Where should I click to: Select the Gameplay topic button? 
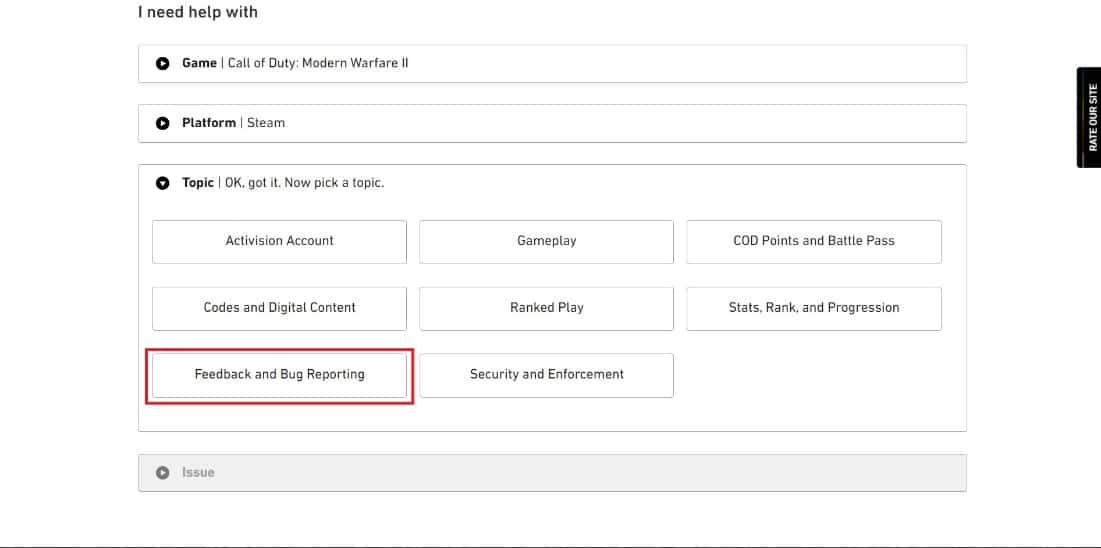[546, 242]
